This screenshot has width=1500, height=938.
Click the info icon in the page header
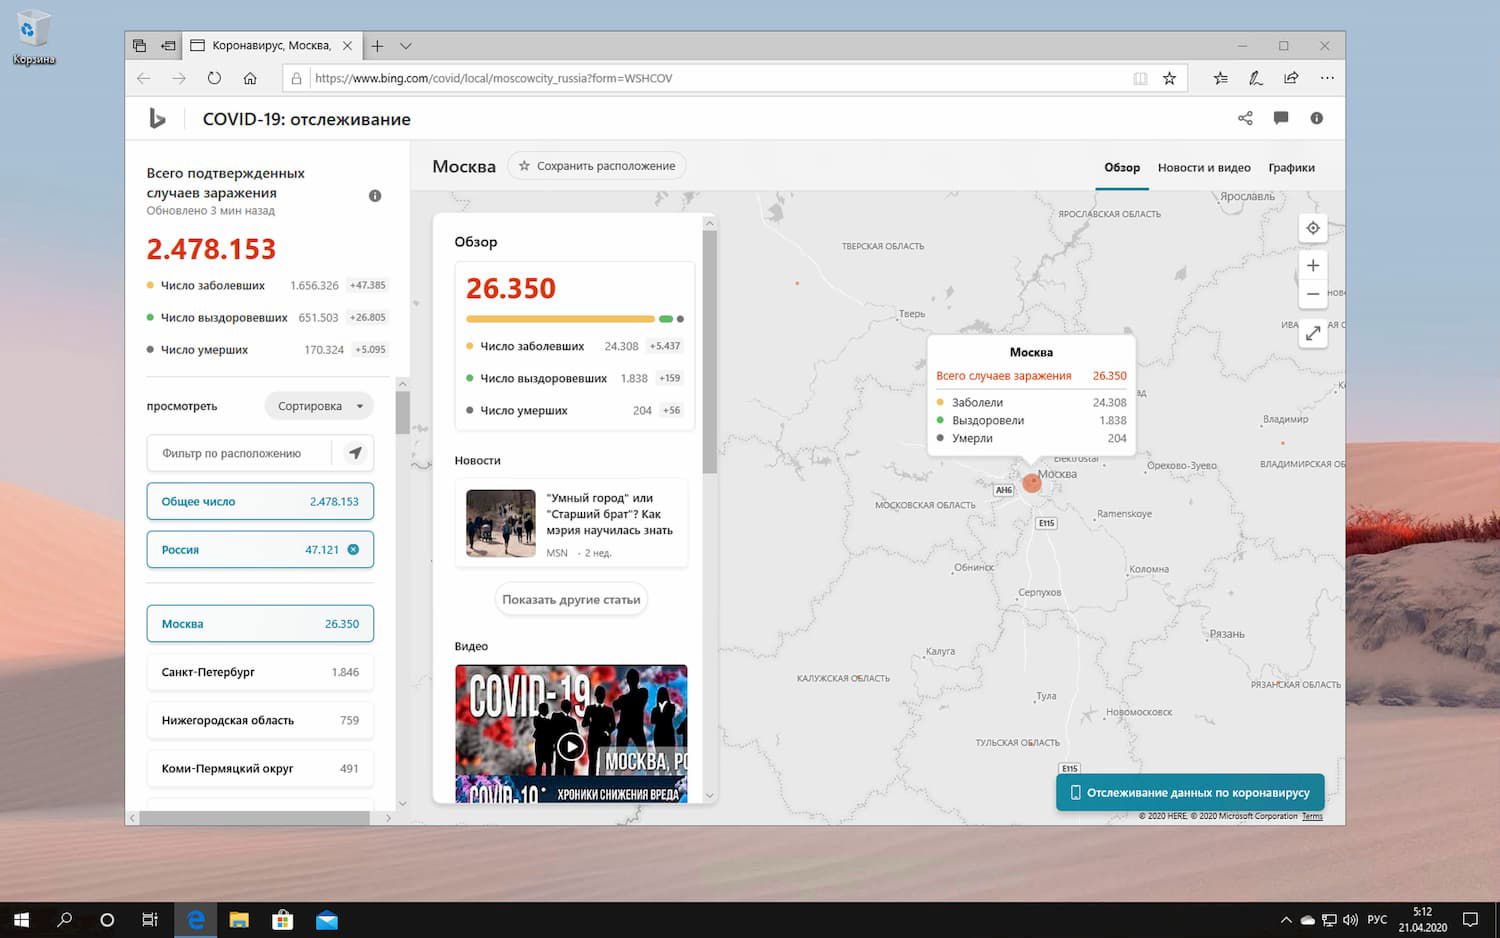pyautogui.click(x=1317, y=118)
